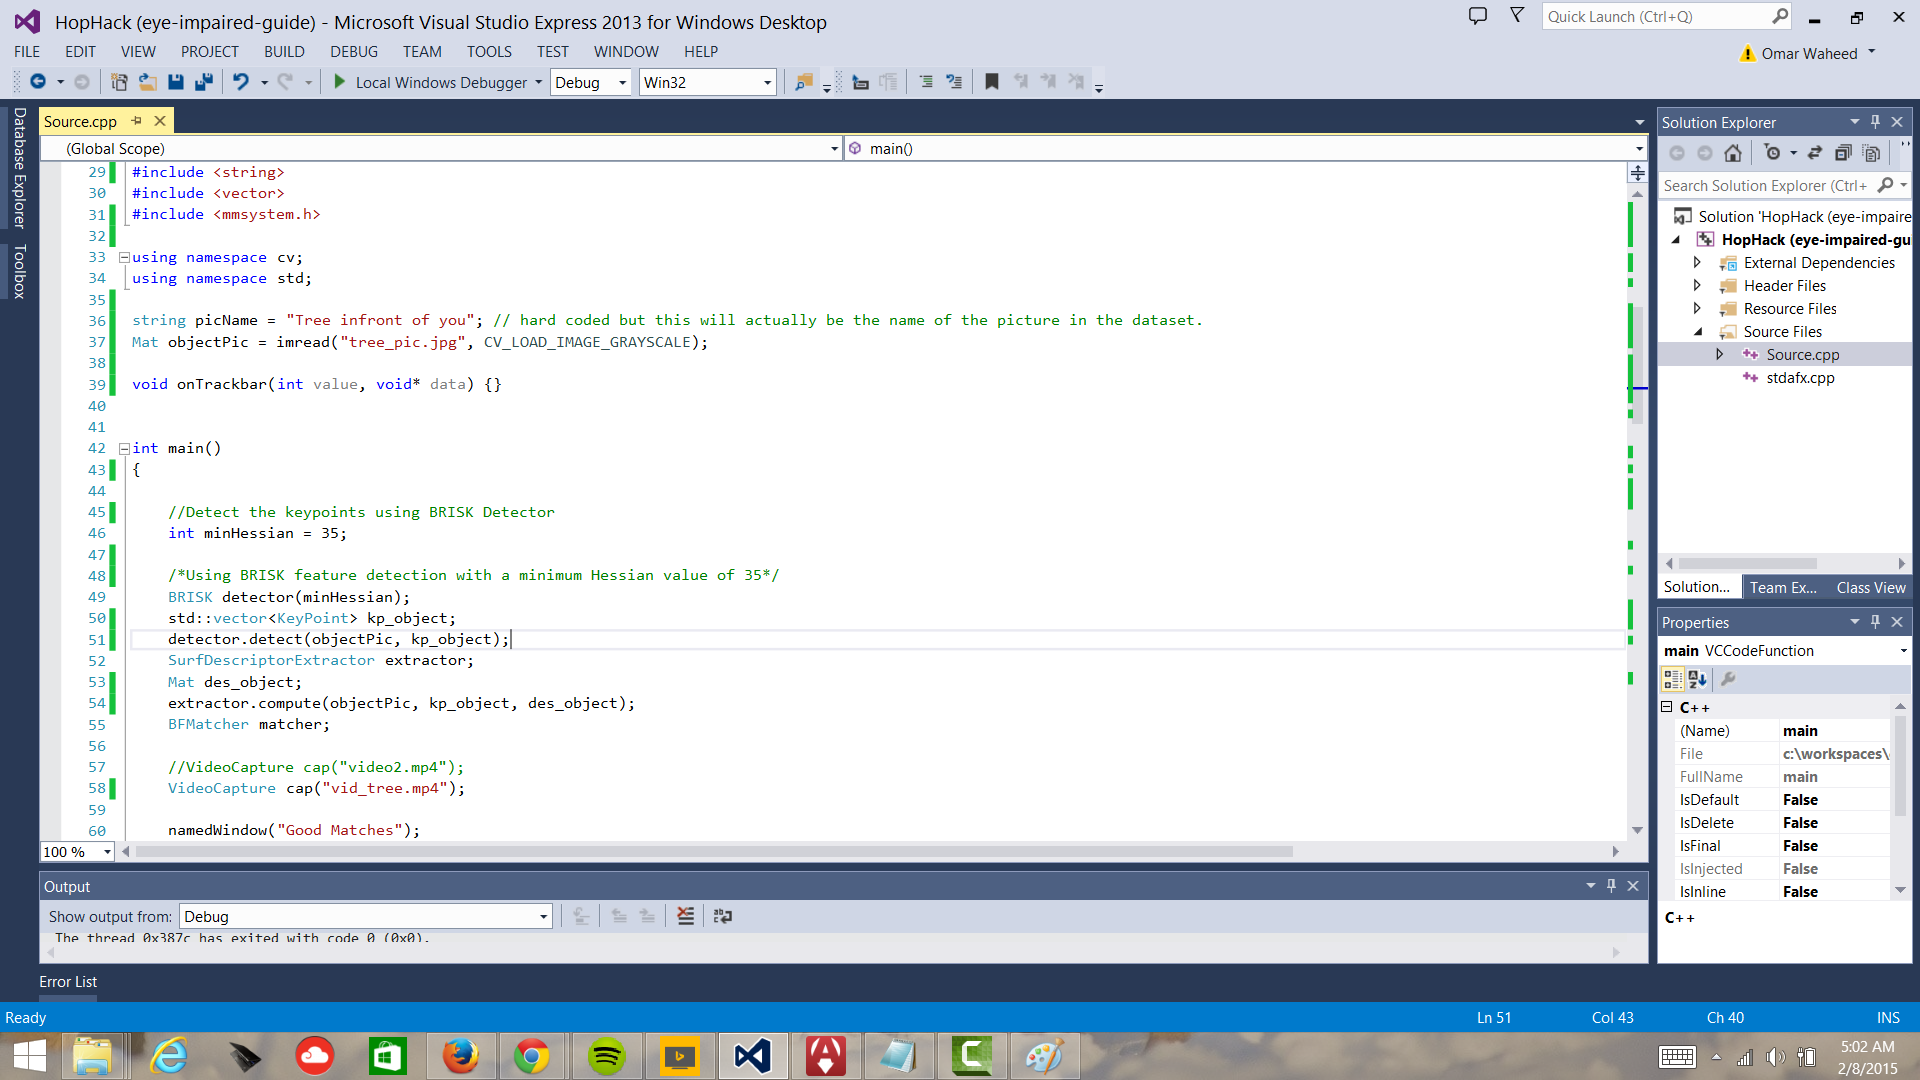Screen dimensions: 1920x1080
Task: Click the Save All toolbar icon
Action: pos(204,82)
